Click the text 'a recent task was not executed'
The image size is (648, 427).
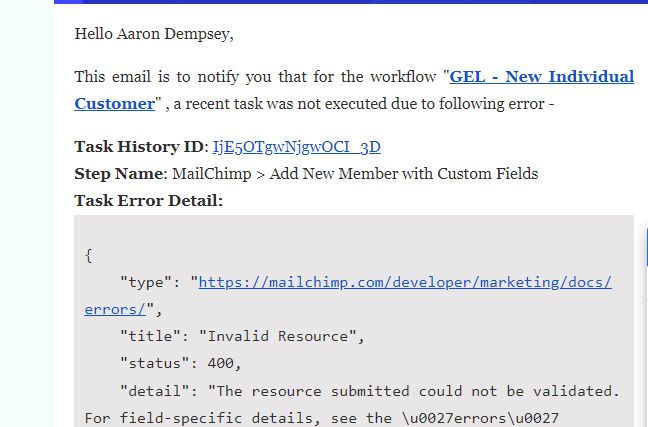pos(281,104)
